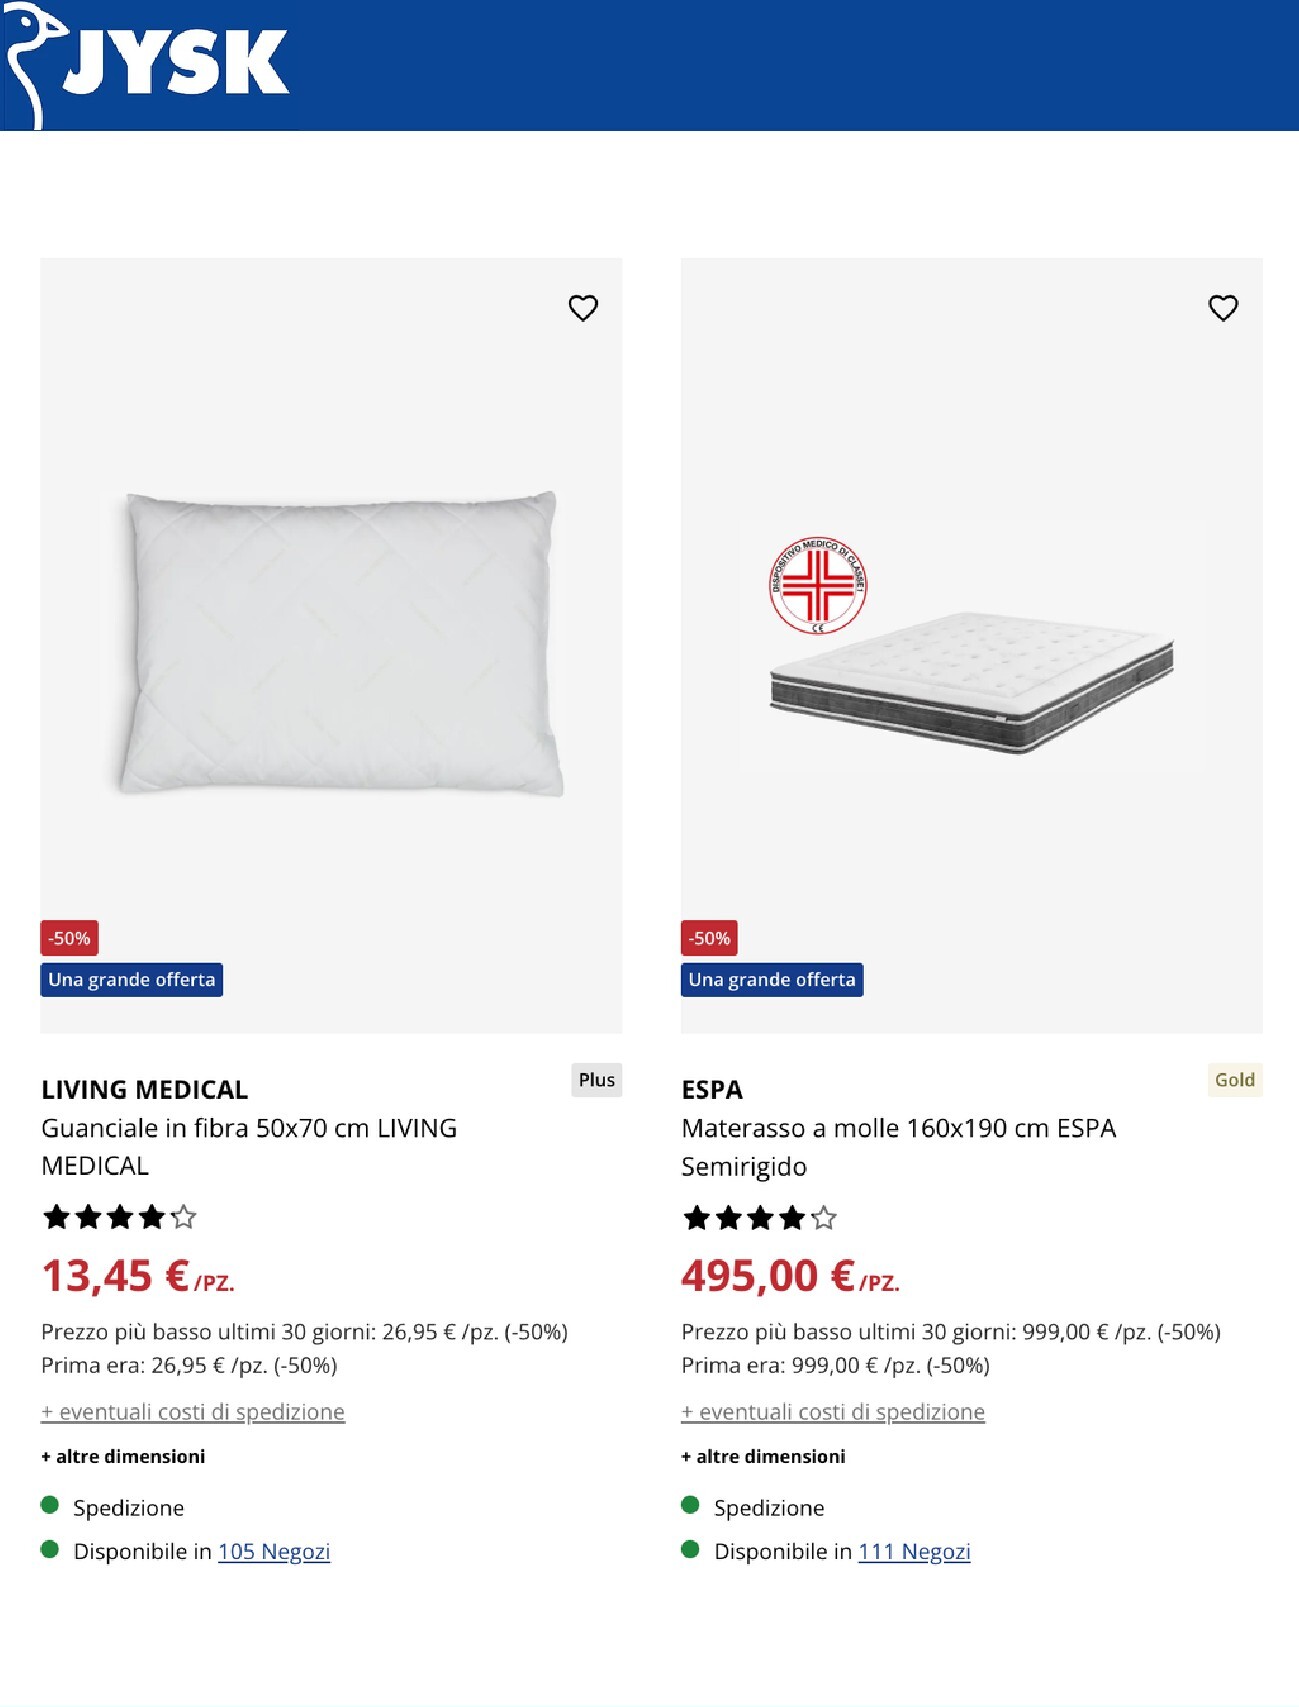Open pillow shipping costs link

point(193,1412)
